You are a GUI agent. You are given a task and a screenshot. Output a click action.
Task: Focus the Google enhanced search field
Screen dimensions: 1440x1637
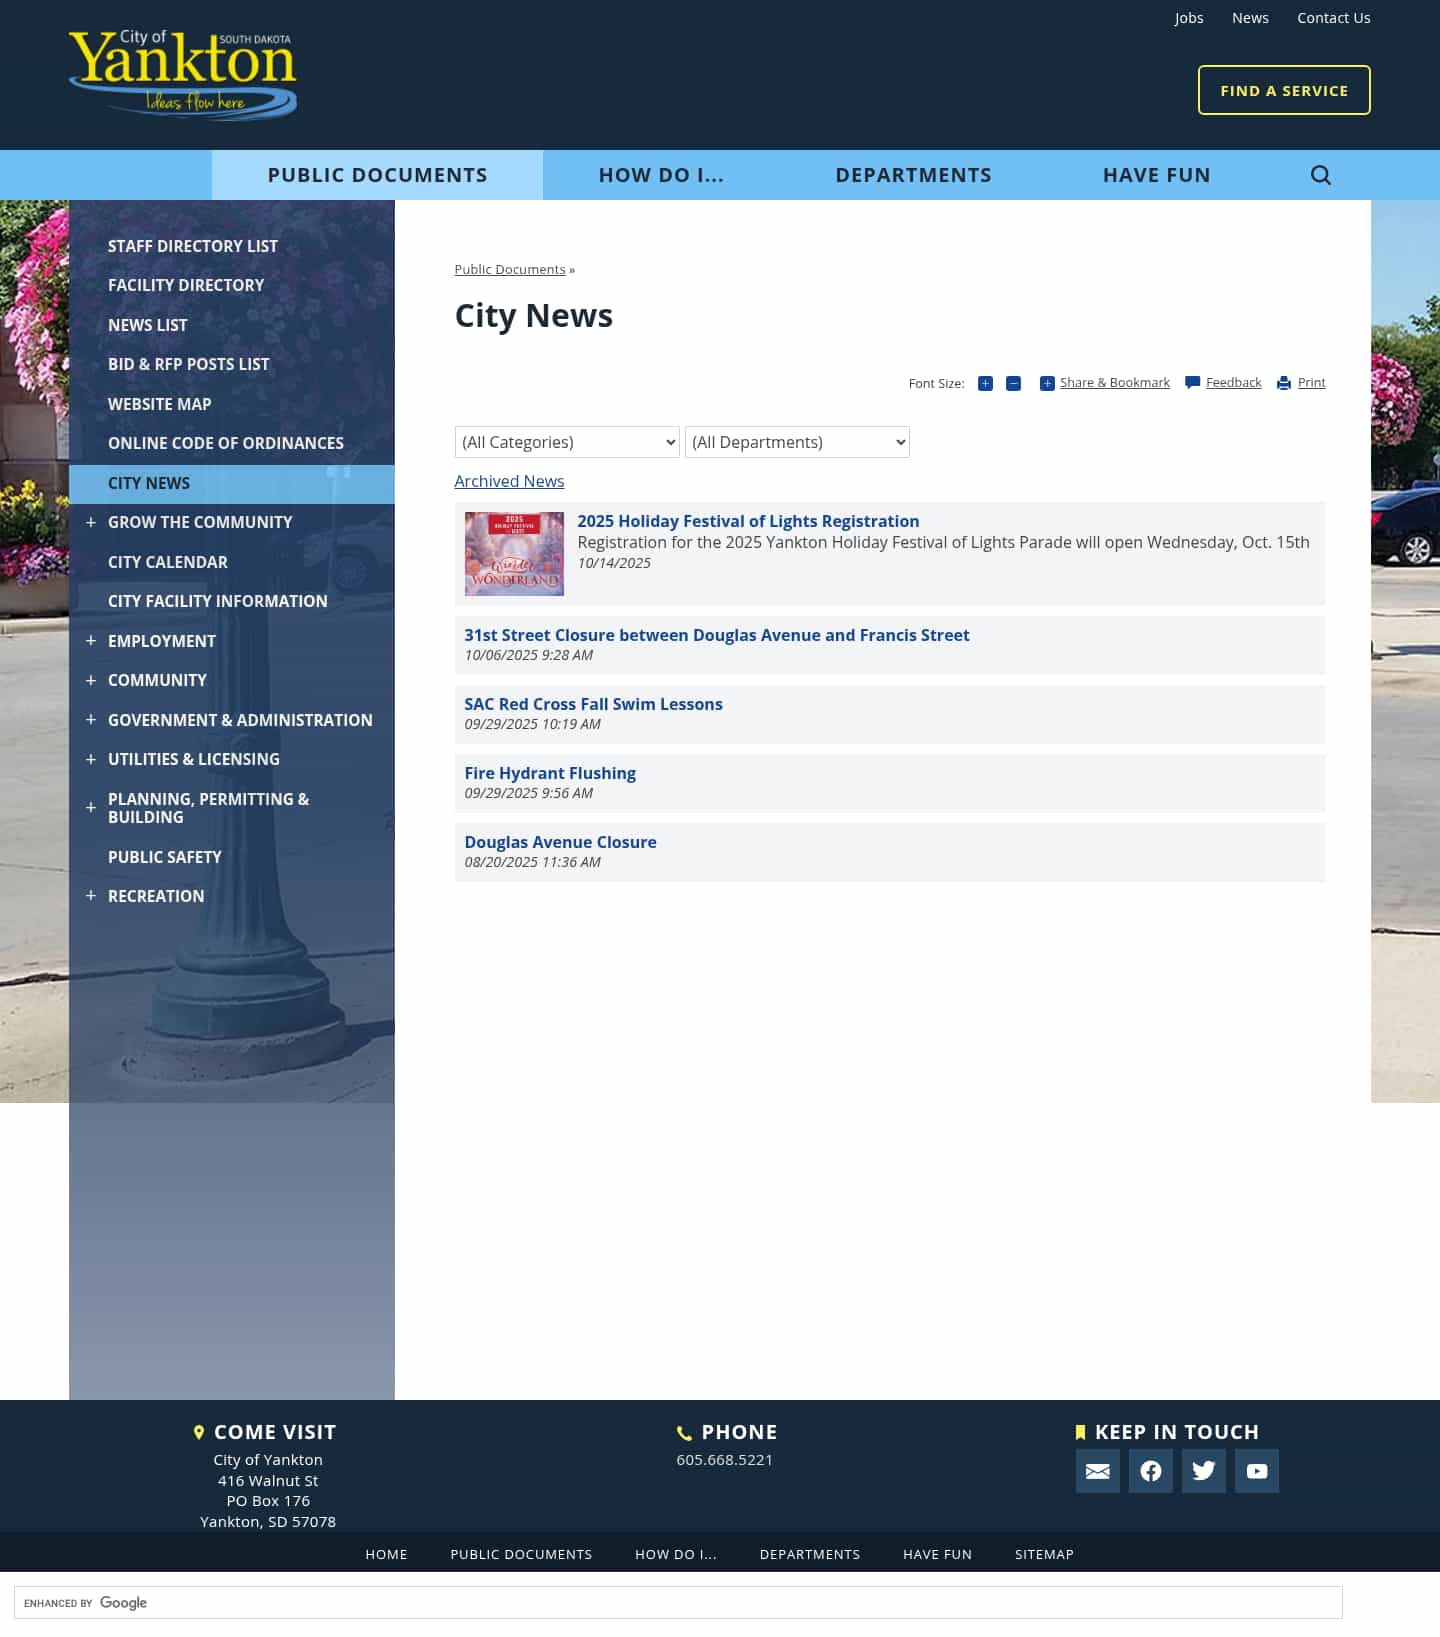(x=700, y=1602)
